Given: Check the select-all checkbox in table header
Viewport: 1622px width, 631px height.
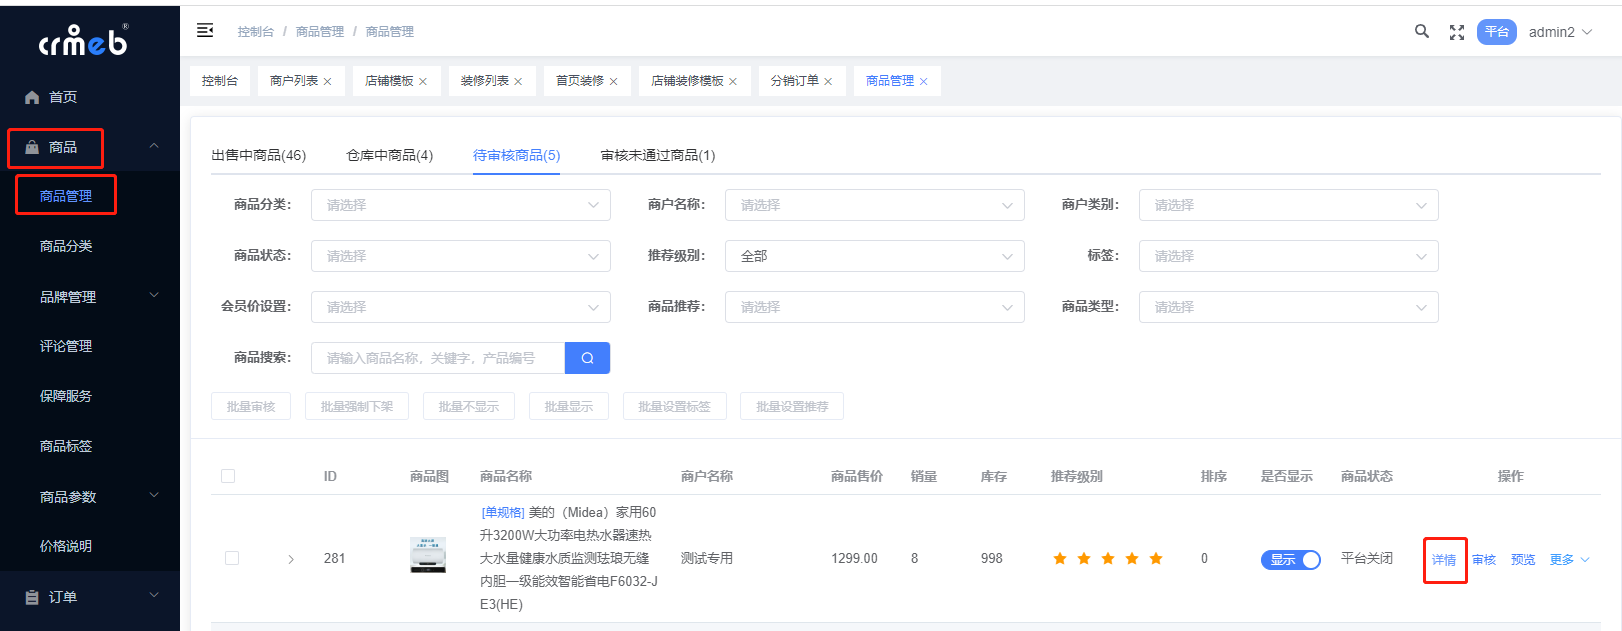Looking at the screenshot, I should (x=228, y=476).
